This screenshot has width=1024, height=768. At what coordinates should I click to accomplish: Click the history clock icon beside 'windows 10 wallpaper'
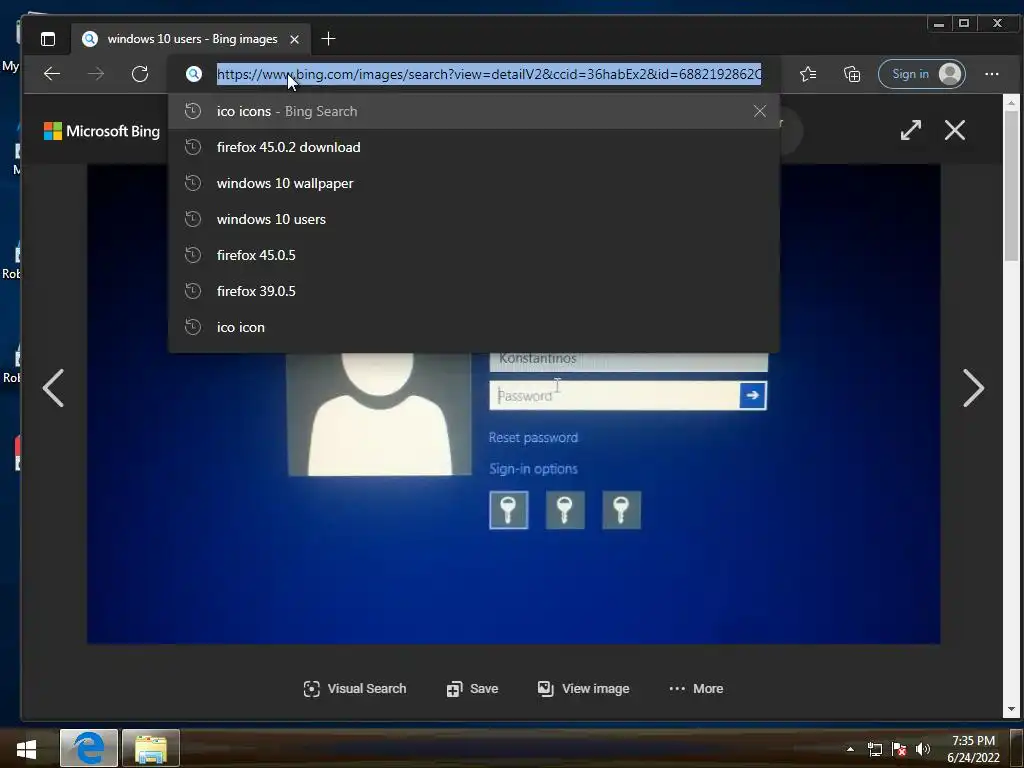coord(193,183)
